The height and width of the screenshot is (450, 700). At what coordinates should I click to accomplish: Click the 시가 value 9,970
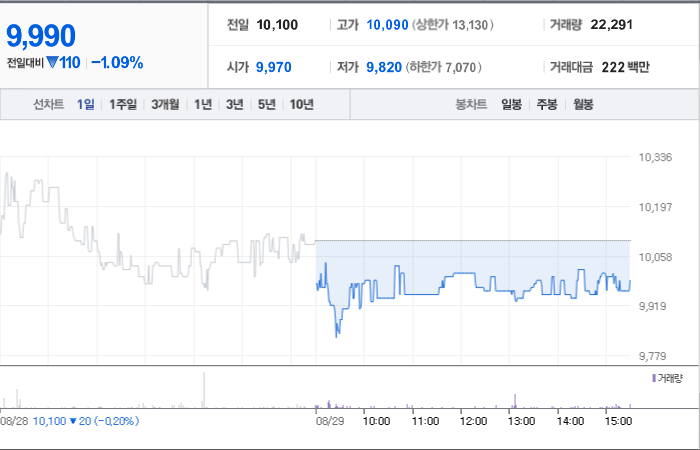pyautogui.click(x=274, y=67)
